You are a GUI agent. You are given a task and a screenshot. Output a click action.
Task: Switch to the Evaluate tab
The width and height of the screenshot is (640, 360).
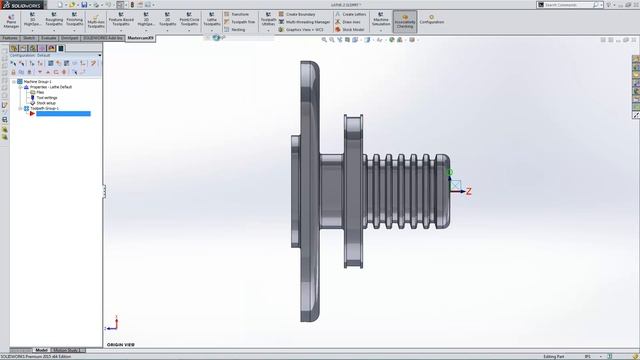[48, 38]
